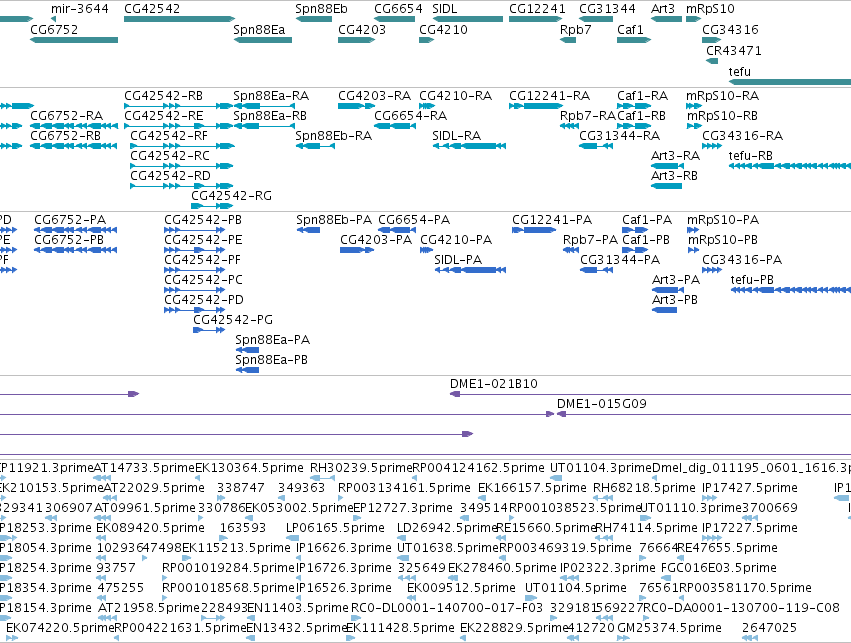Click the "tefu-PB" protein label
The height and width of the screenshot is (643, 851).
click(x=752, y=280)
